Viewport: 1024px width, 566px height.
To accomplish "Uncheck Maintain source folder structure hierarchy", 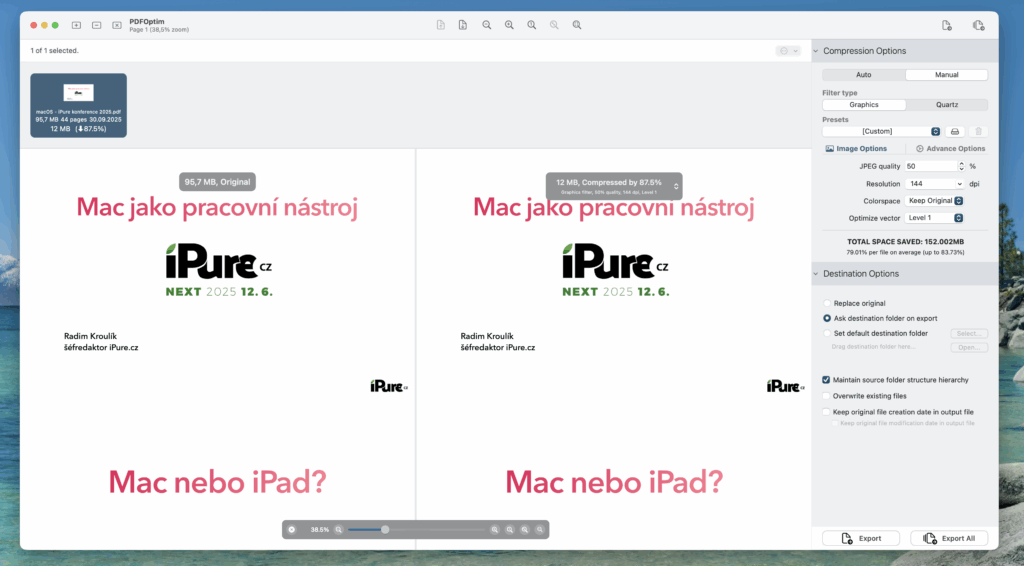I will (x=826, y=380).
